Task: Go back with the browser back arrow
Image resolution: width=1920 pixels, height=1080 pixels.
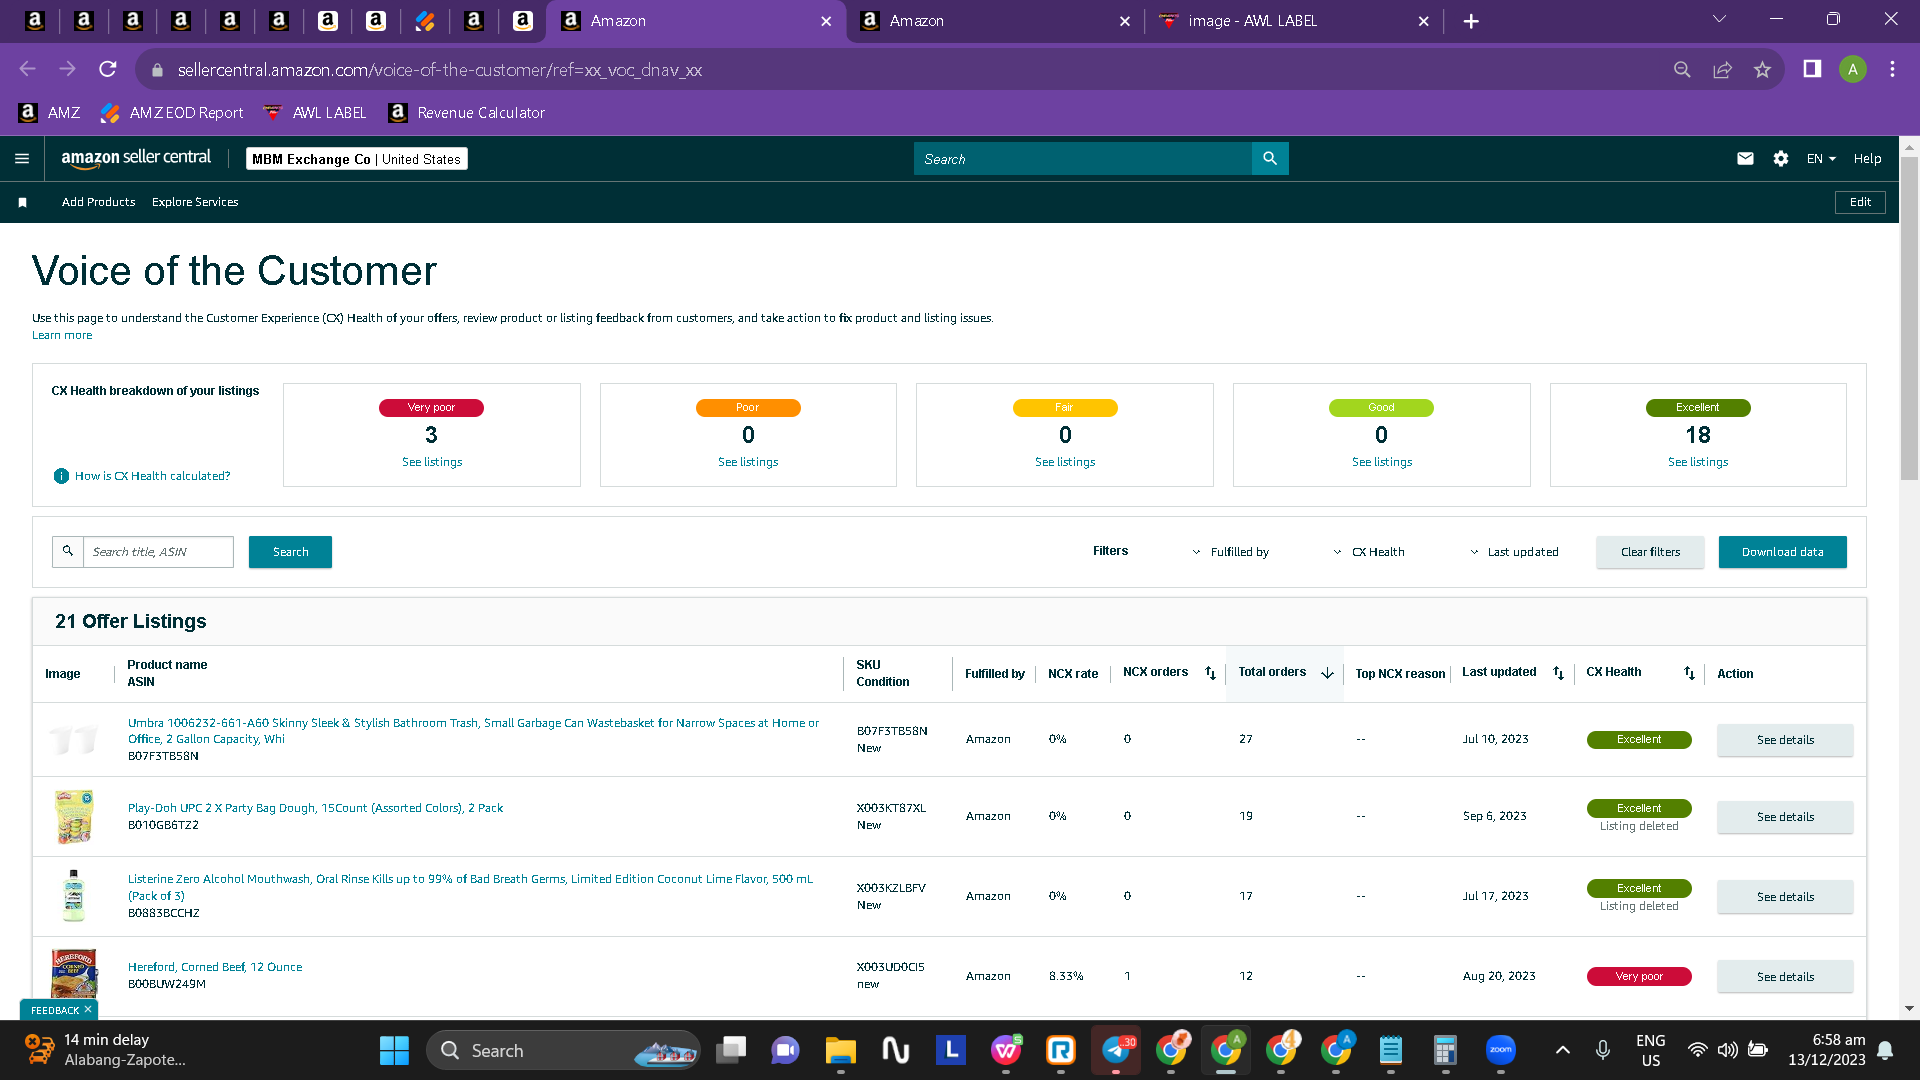Action: coord(27,69)
